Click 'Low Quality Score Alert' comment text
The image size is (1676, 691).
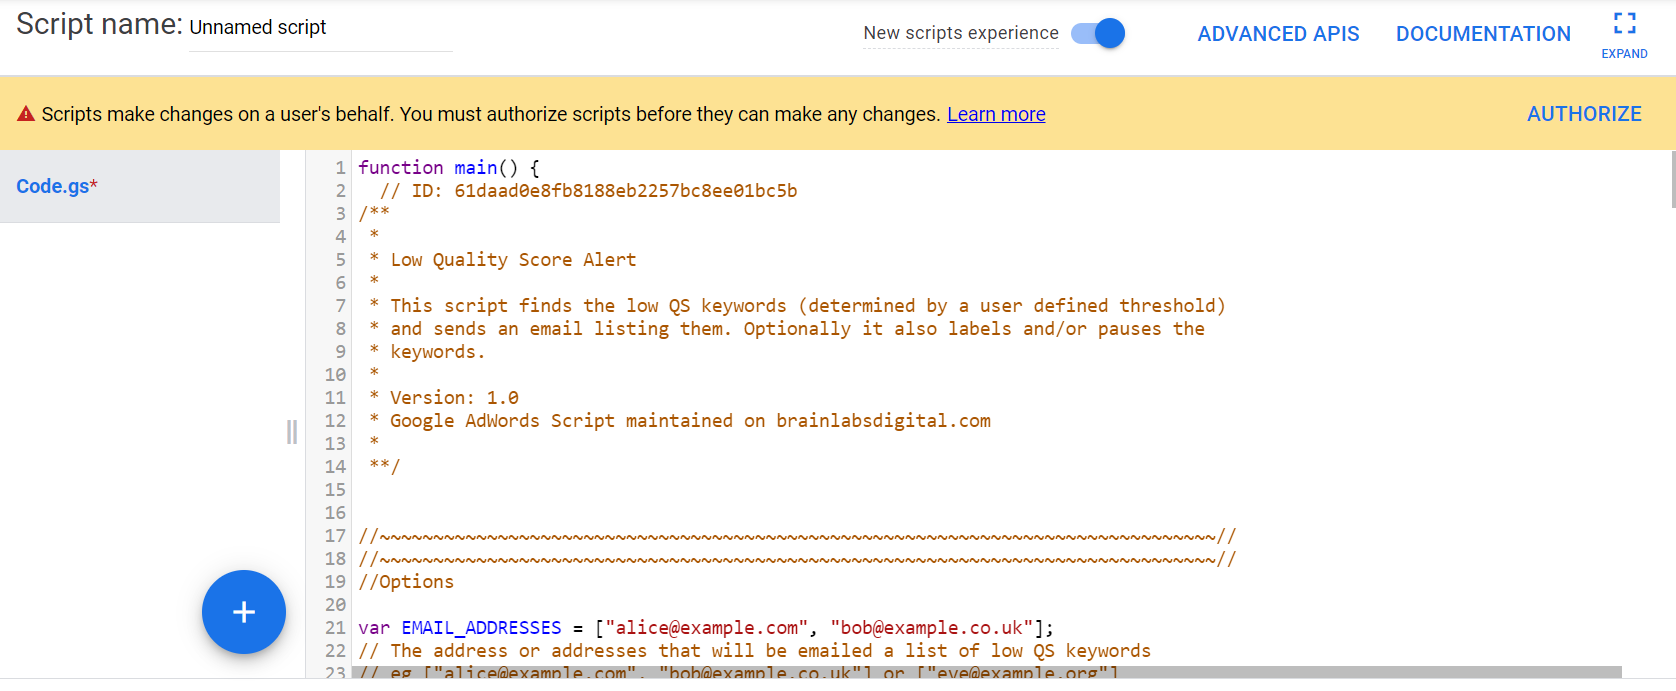(x=513, y=259)
